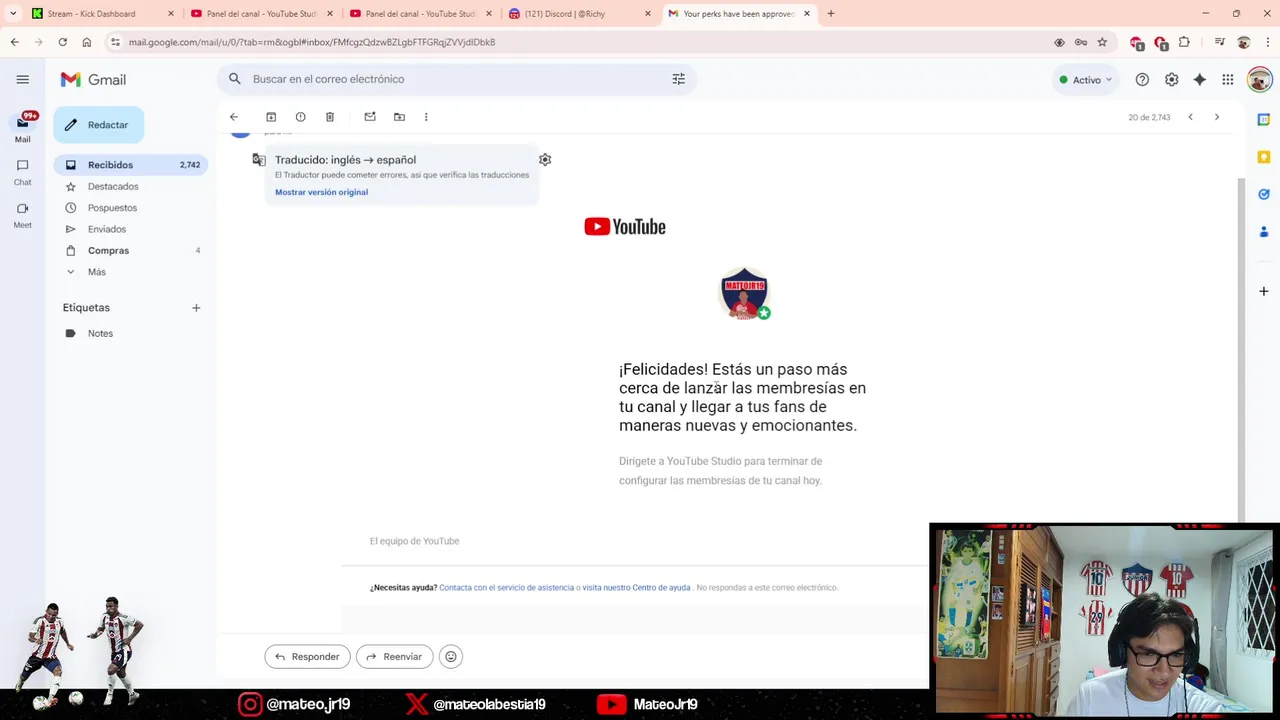
Task: Click the YouTube logo in email
Action: [625, 227]
